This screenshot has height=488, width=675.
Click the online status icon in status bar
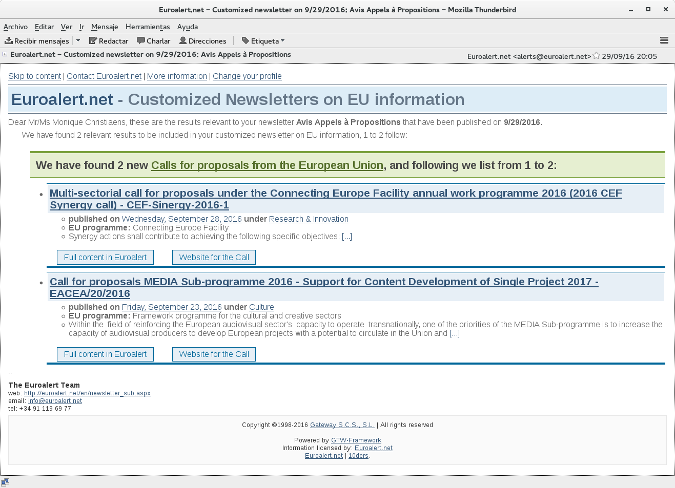[x=5, y=482]
